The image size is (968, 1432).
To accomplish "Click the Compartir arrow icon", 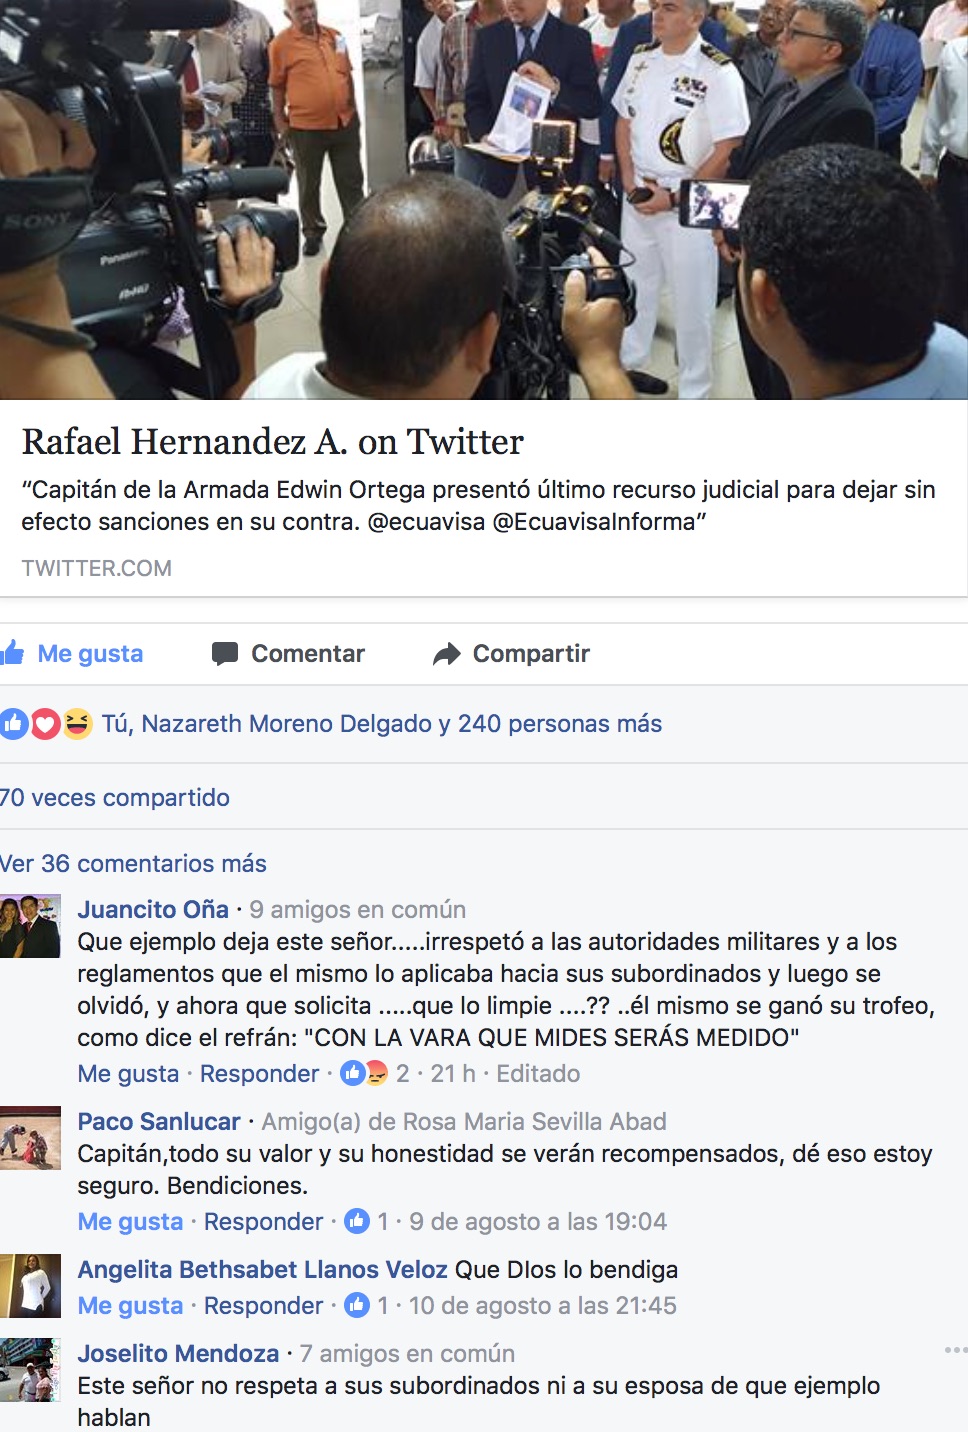I will click(446, 654).
